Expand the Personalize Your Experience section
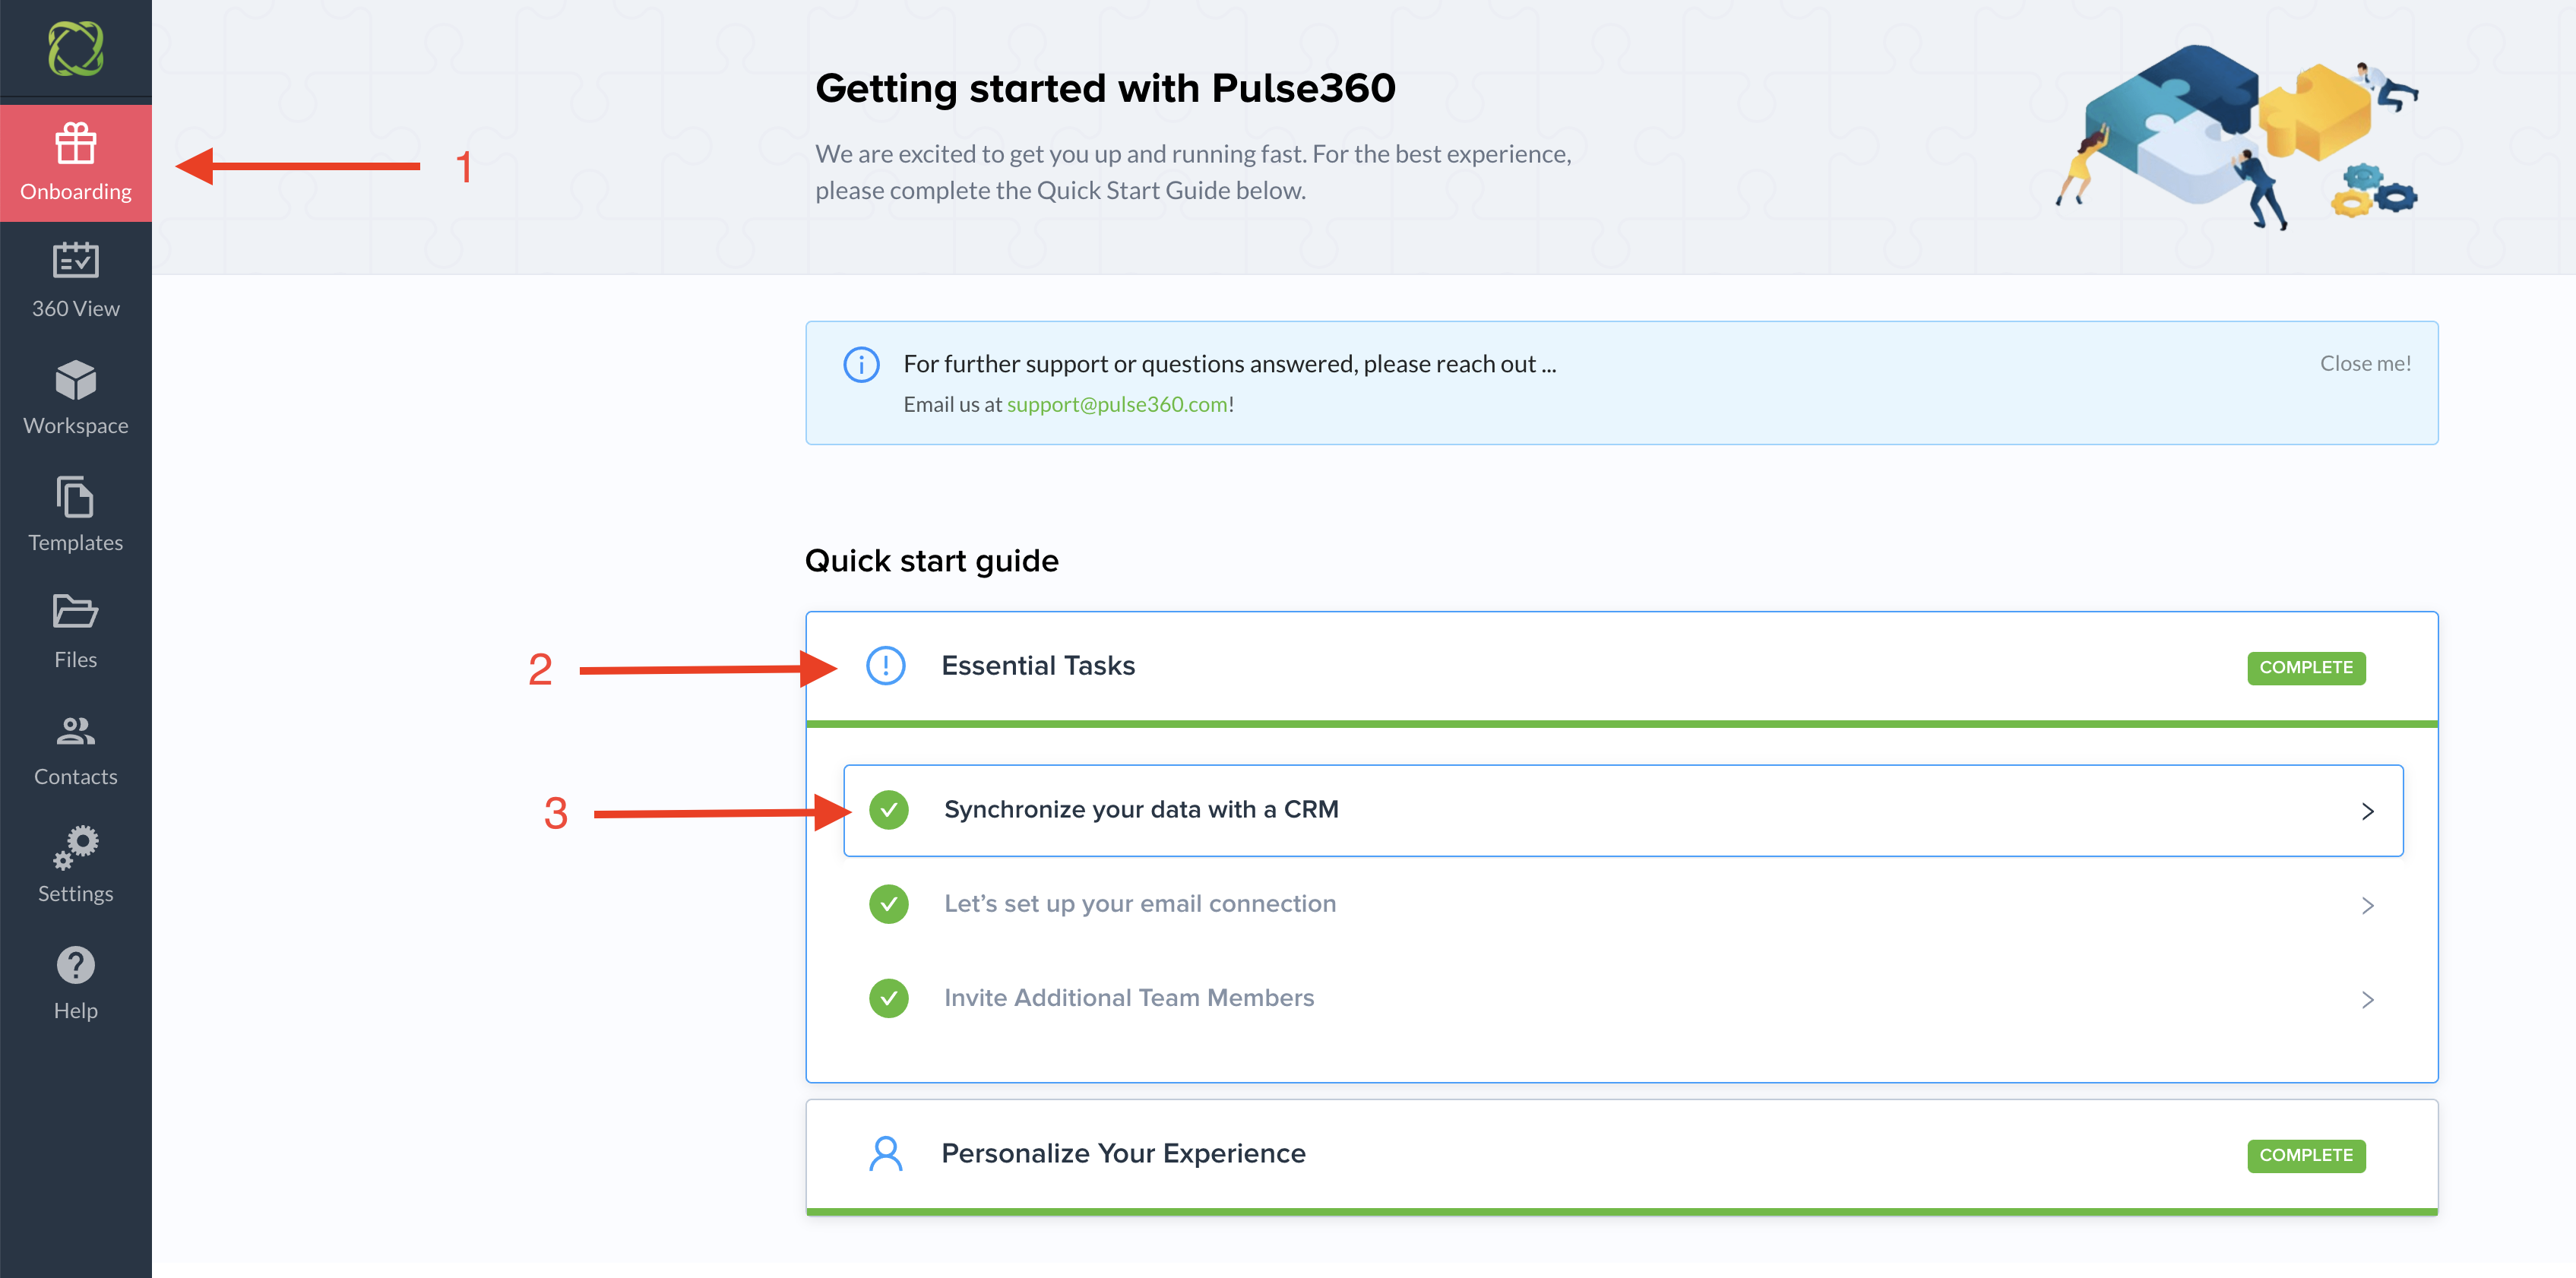 click(1123, 1154)
